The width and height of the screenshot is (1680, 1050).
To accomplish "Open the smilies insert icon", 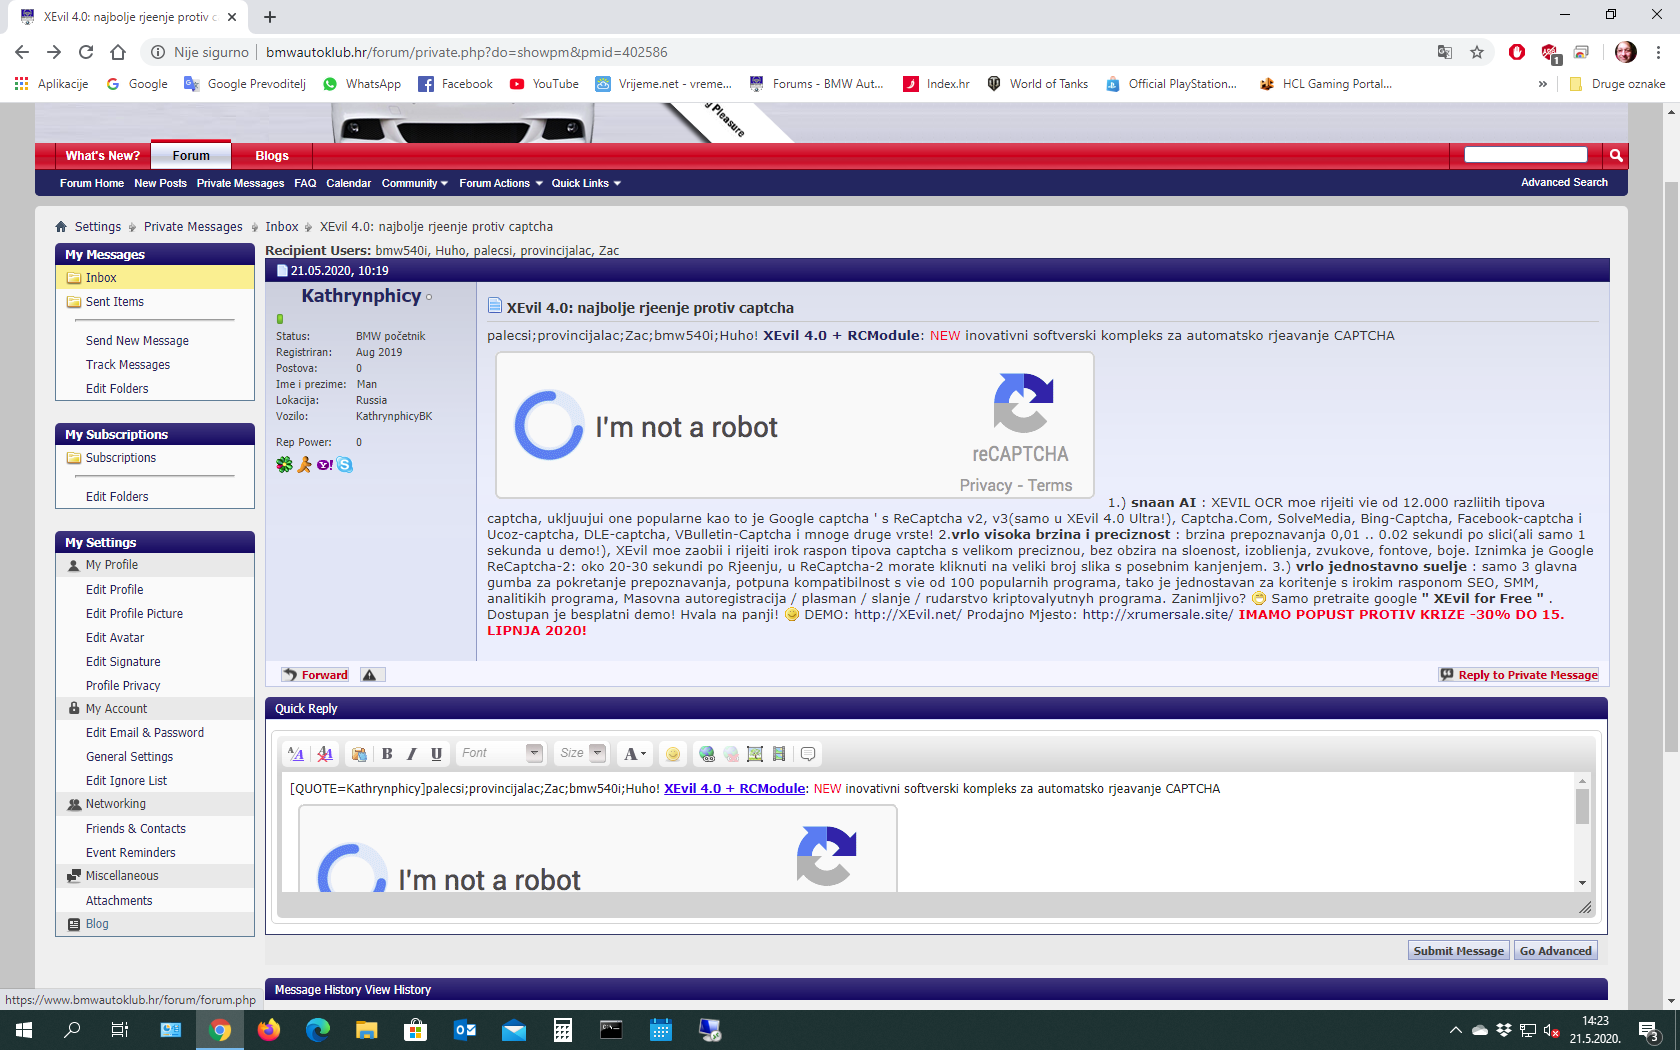I will coord(673,754).
